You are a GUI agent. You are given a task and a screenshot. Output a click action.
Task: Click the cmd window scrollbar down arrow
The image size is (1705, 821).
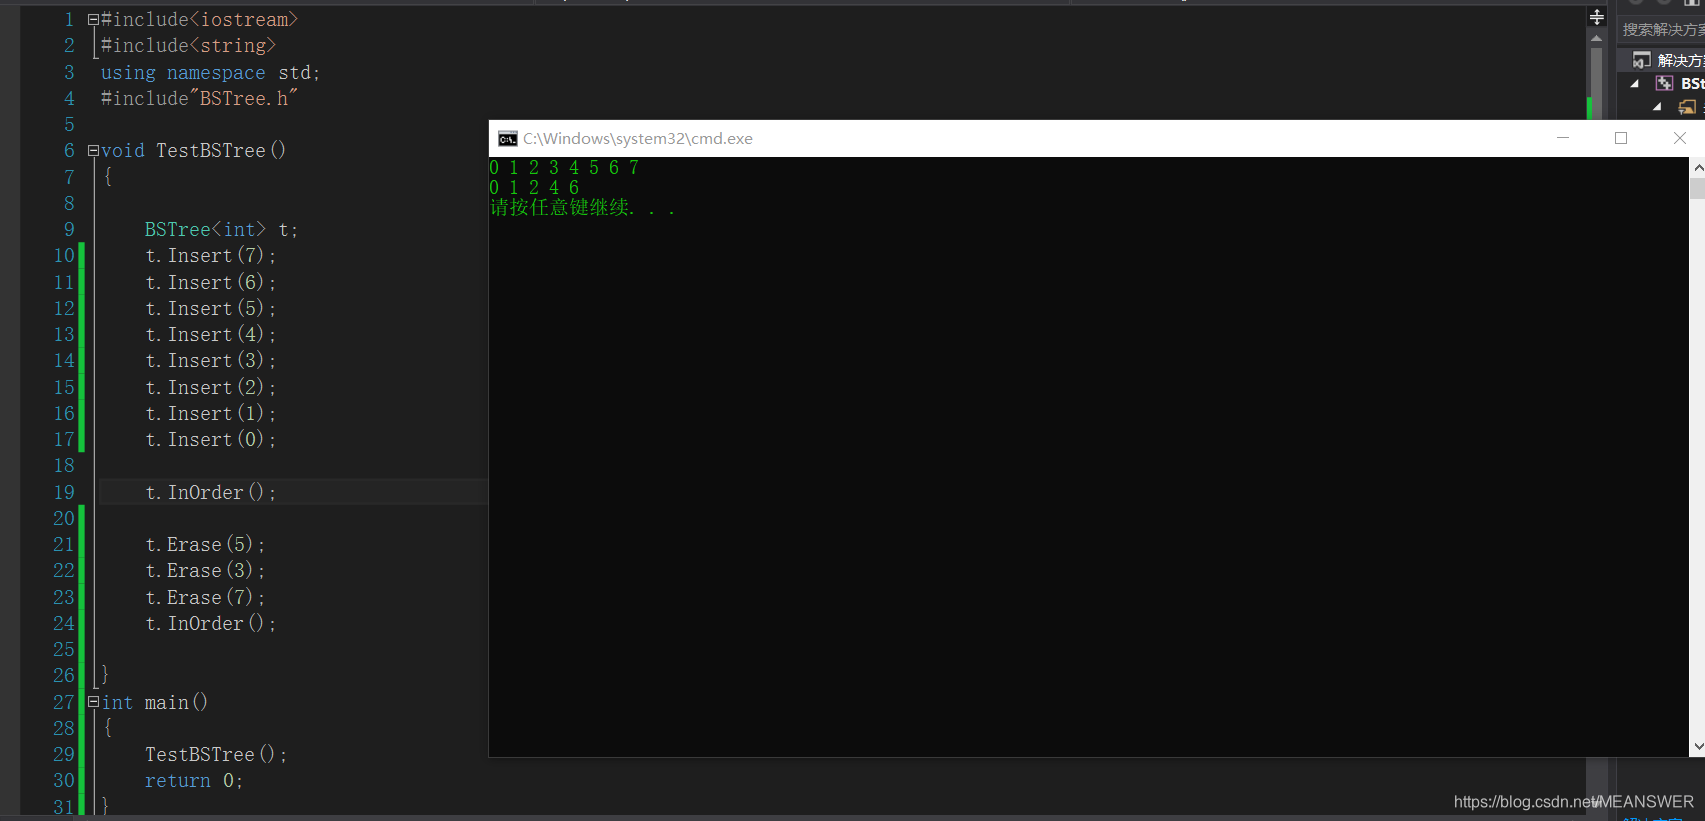tap(1697, 747)
